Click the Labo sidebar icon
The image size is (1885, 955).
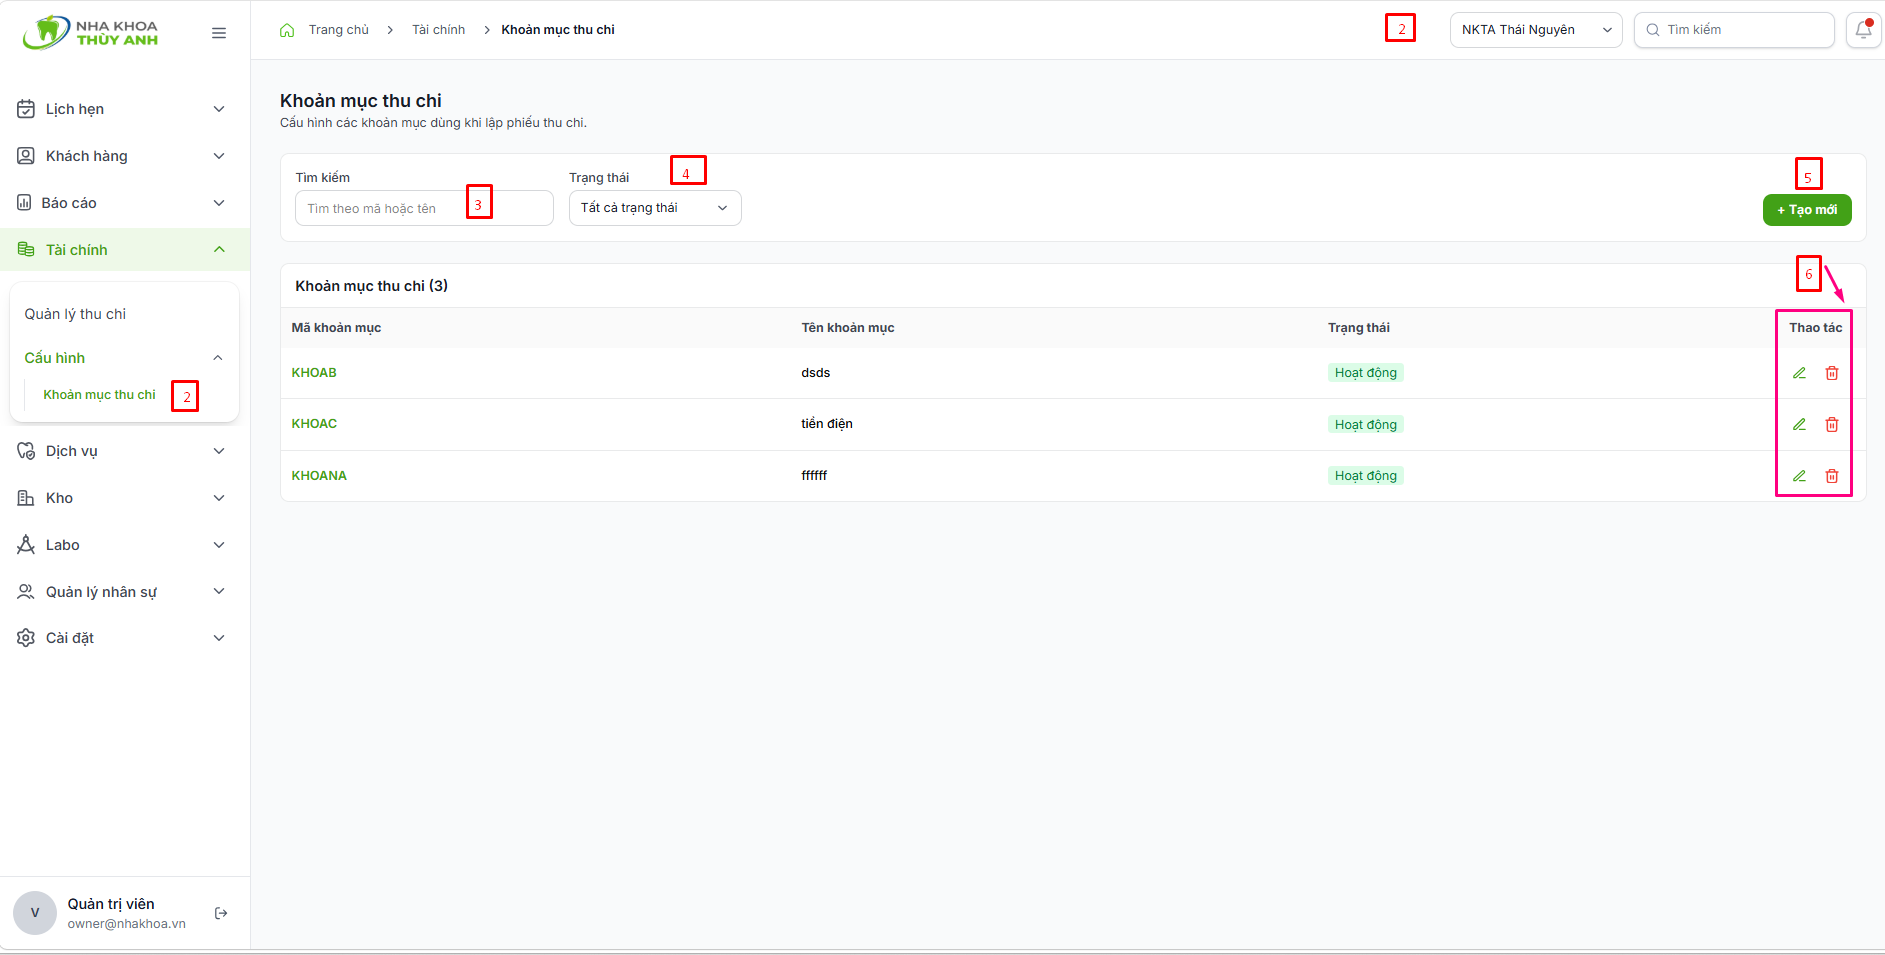click(26, 545)
